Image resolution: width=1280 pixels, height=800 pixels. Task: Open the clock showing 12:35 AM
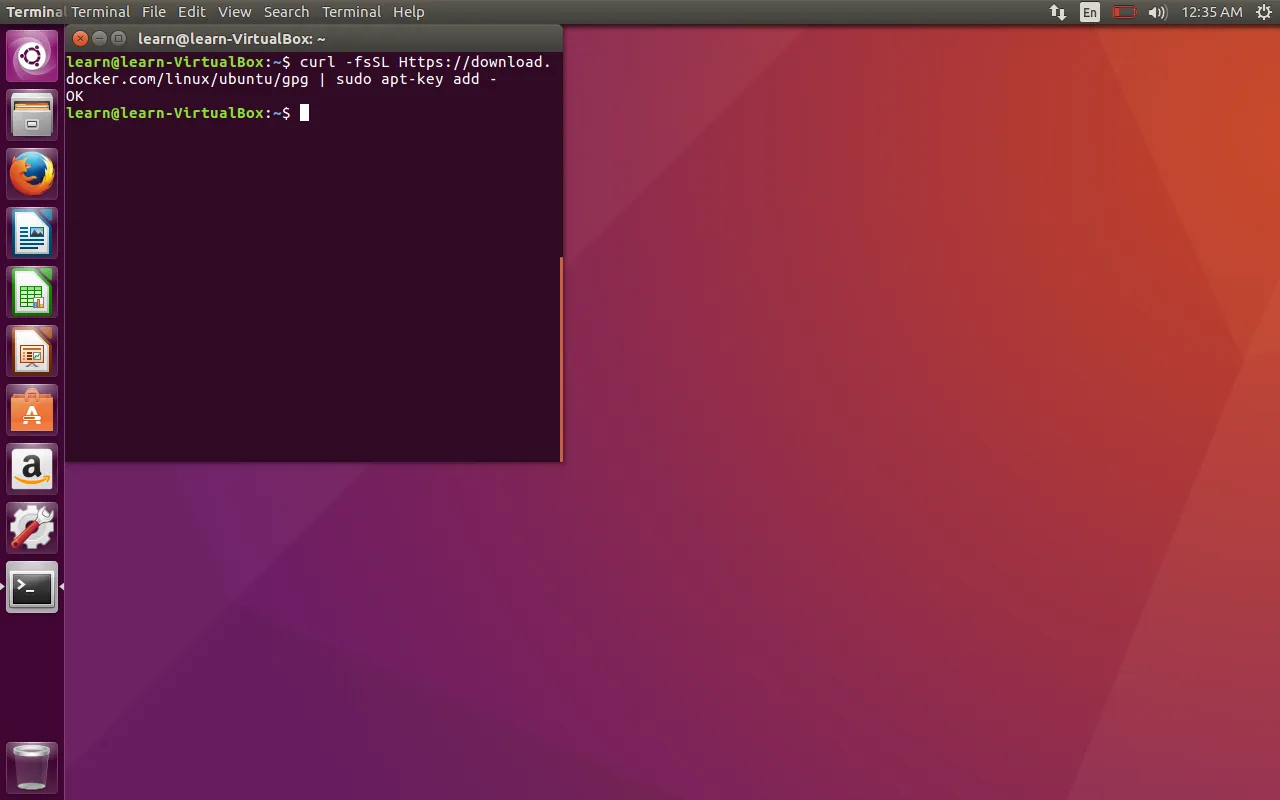1211,12
